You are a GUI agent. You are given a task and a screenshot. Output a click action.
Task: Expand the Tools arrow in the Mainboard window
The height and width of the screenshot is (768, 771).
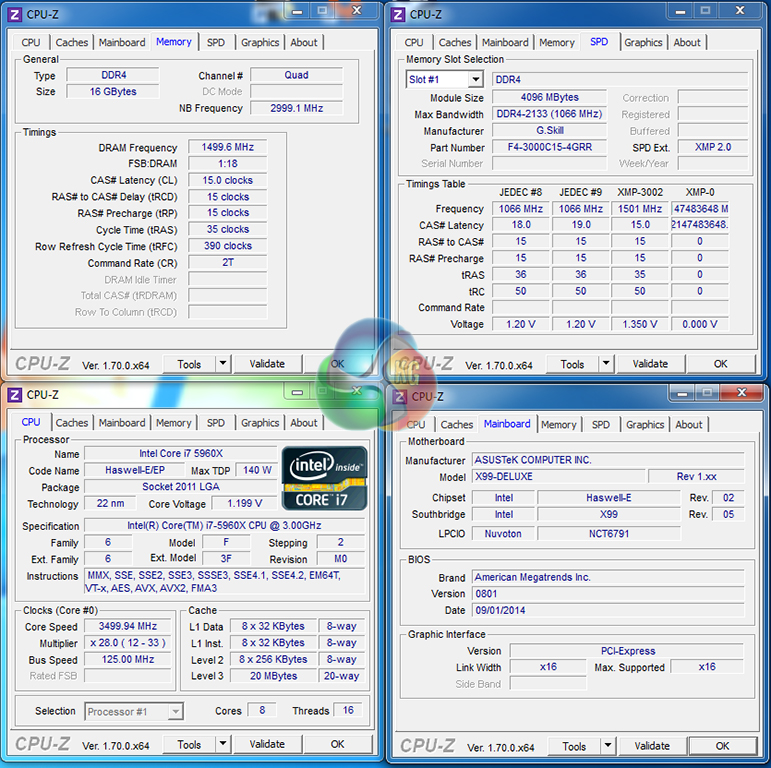[x=607, y=746]
